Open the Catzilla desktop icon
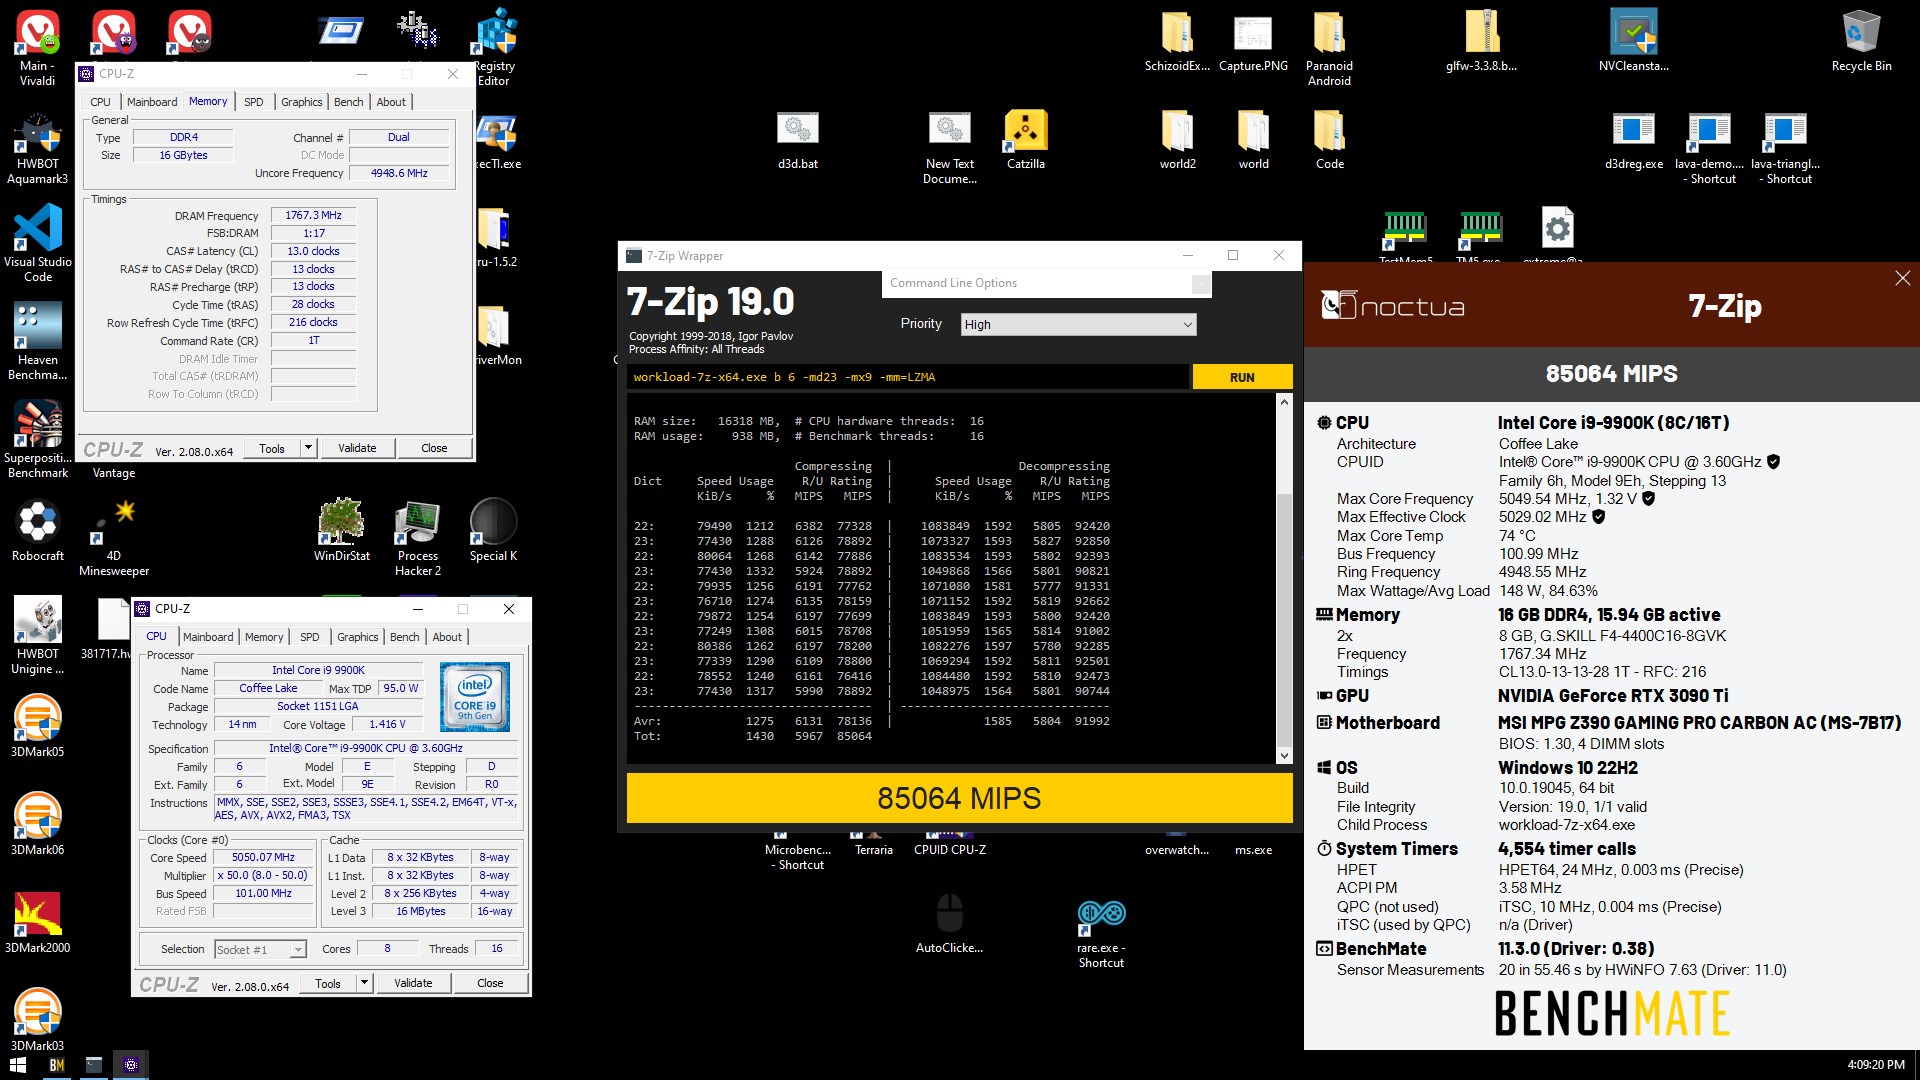The width and height of the screenshot is (1920, 1080). pyautogui.click(x=1025, y=139)
